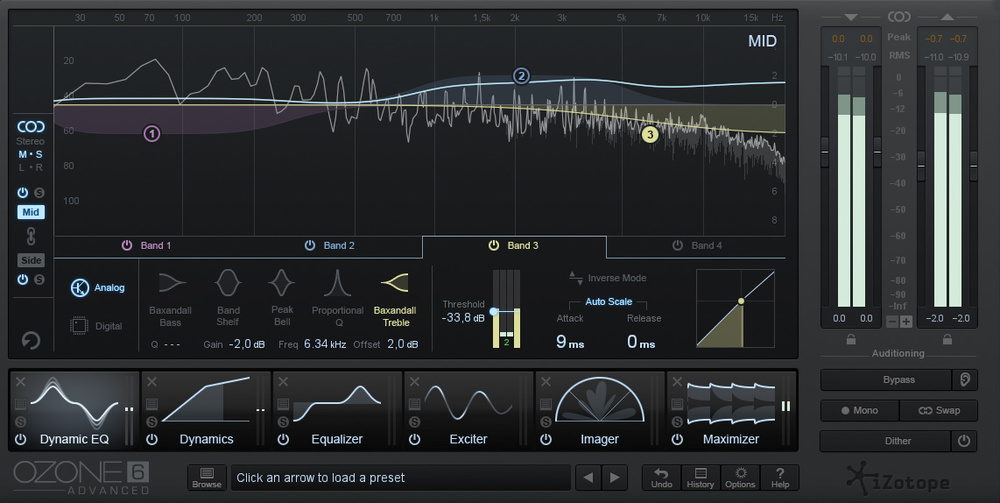Viewport: 1000px width, 503px height.
Task: Click the Mid/Side link chain icon
Action: (31, 237)
